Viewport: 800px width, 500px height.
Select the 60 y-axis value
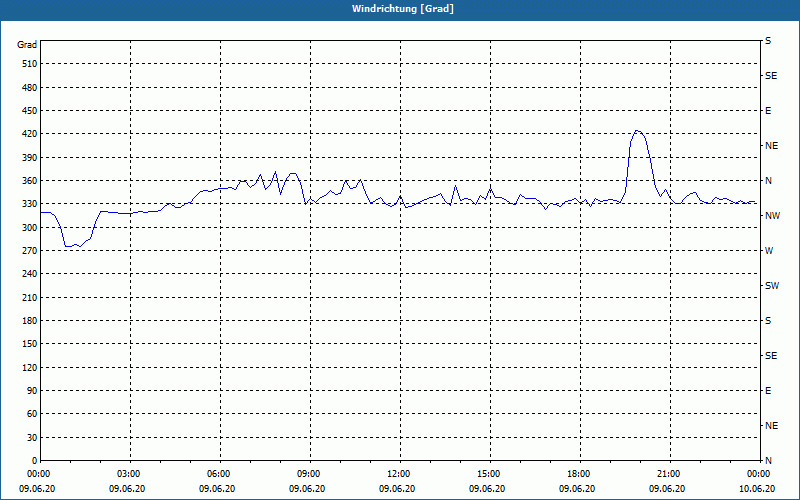click(x=32, y=414)
